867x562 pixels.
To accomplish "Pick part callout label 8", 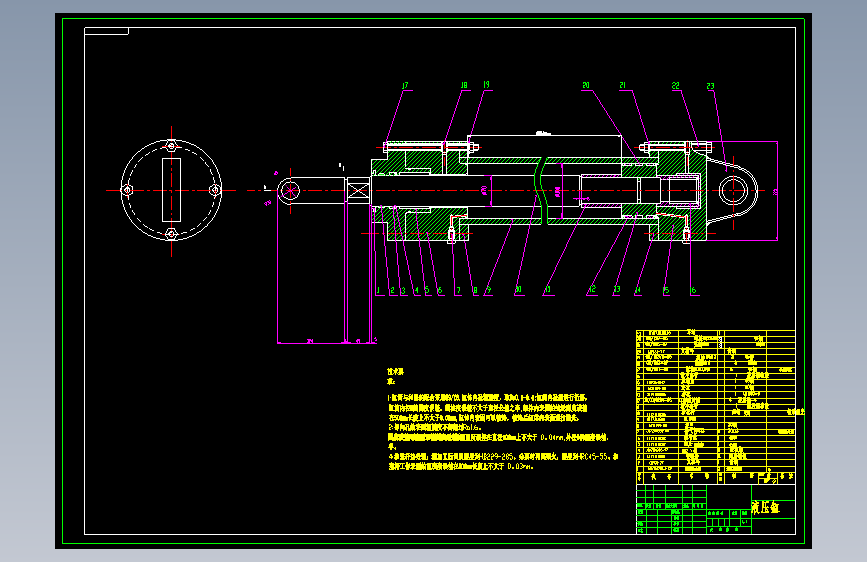I will tap(475, 290).
